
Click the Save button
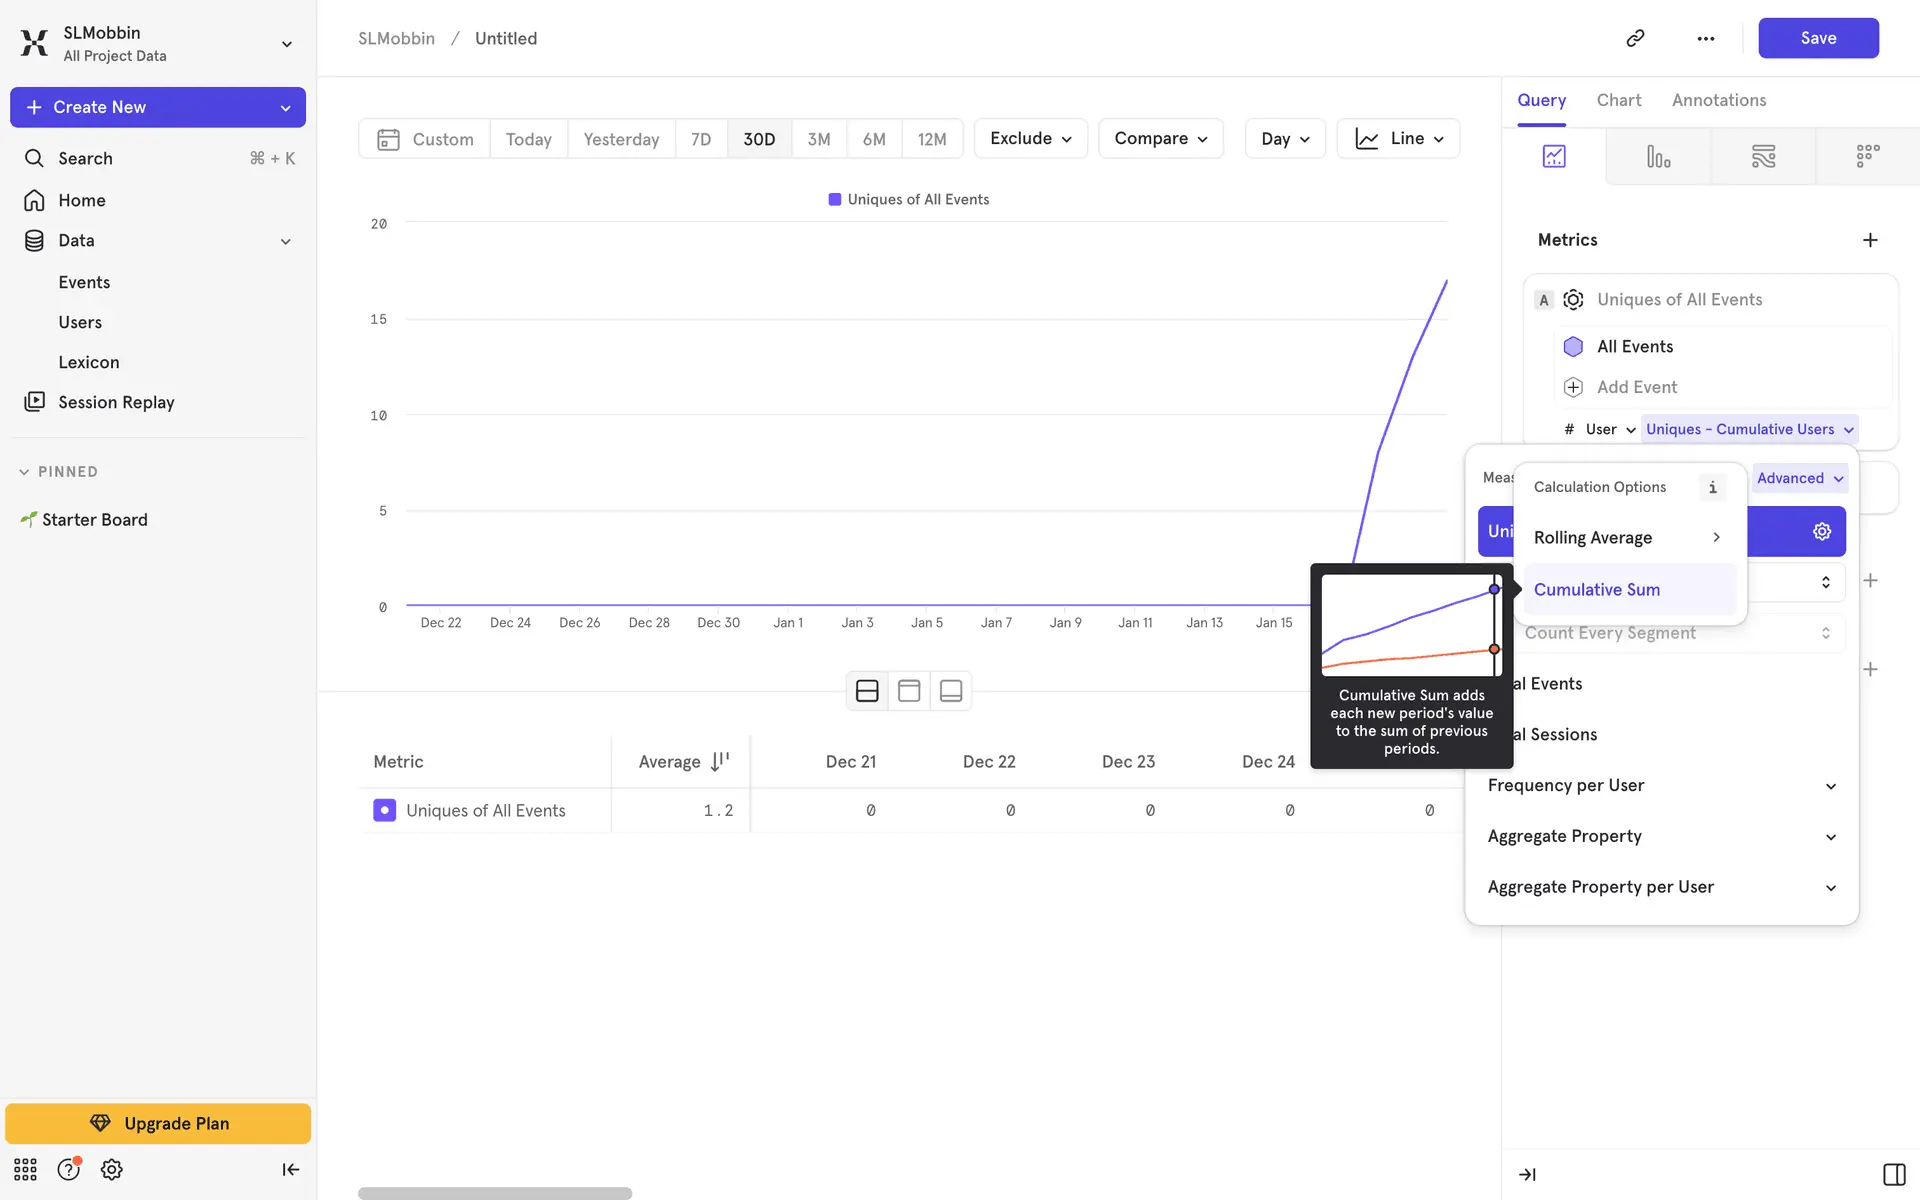(x=1817, y=38)
